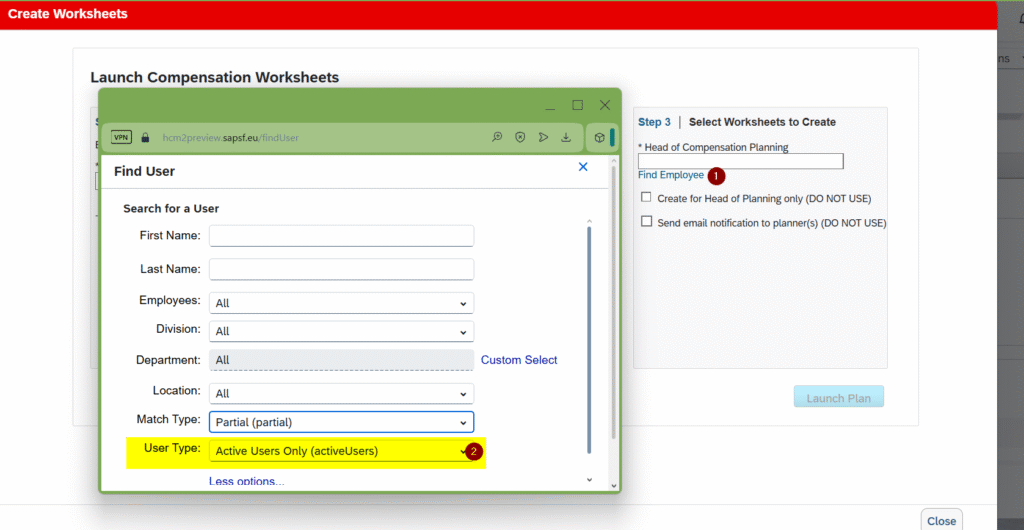Open the browser downloads icon
The width and height of the screenshot is (1024, 530).
coord(566,138)
